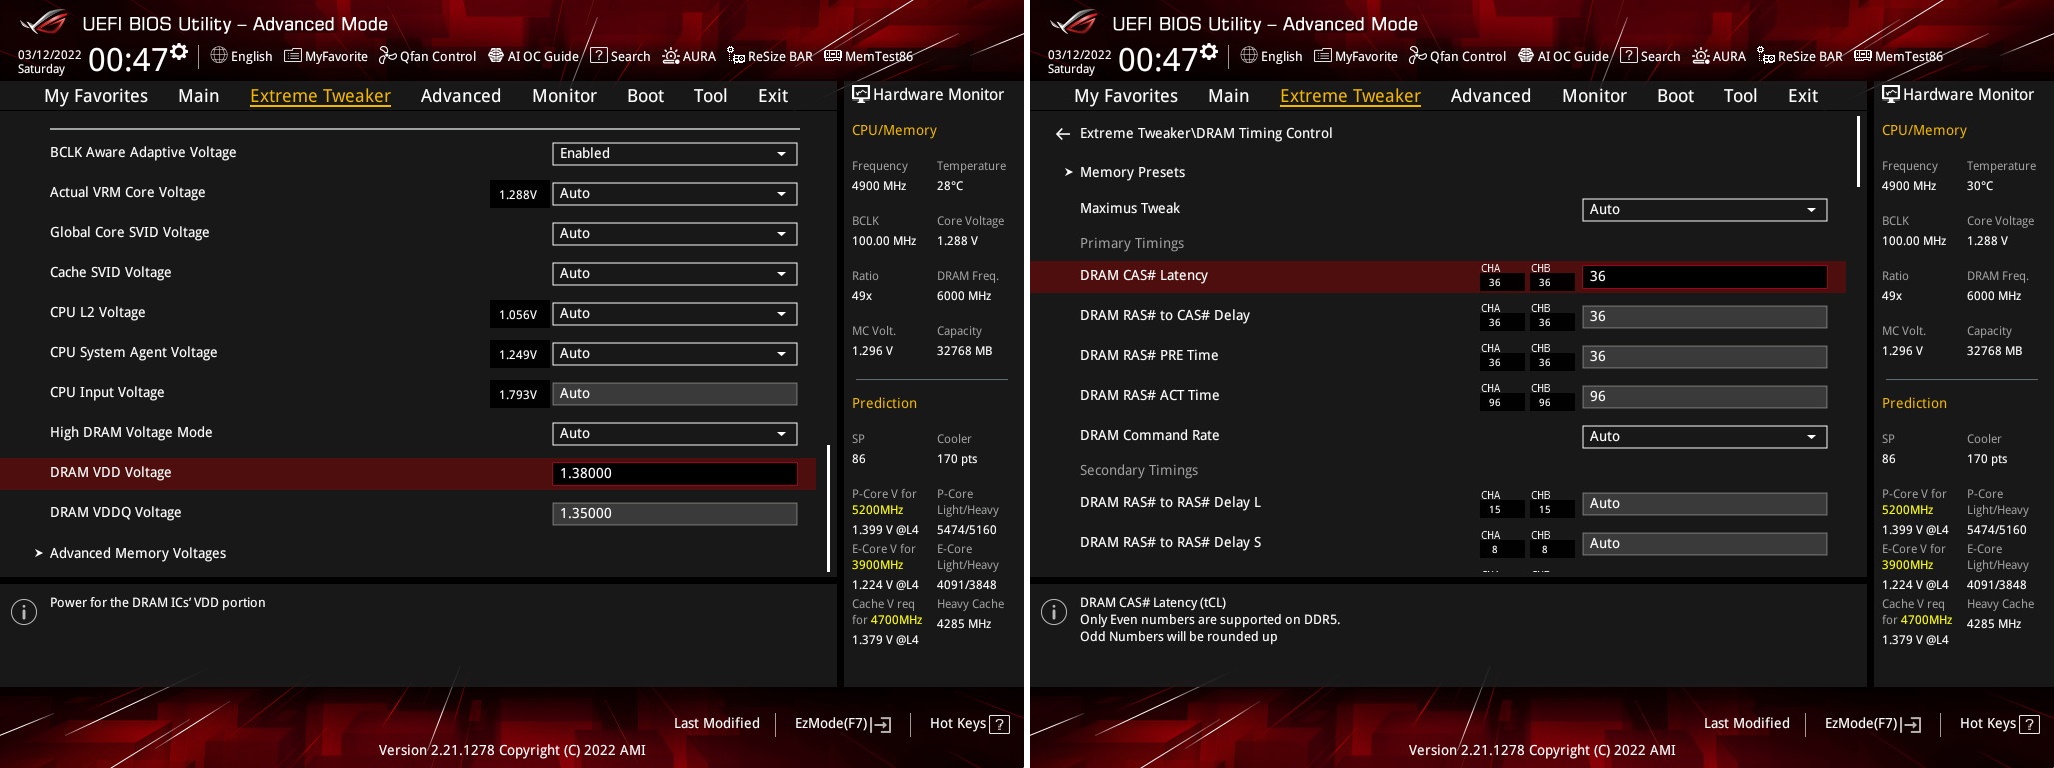Click info icon beside DRAM CAS# Latency description
The image size is (2054, 768).
coord(1054,612)
